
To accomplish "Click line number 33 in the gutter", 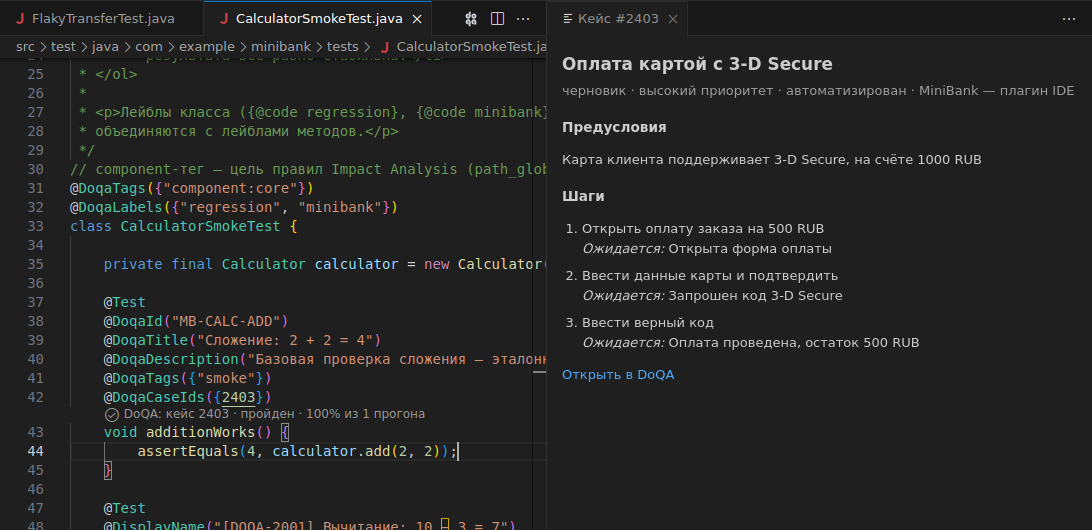I will 35,226.
